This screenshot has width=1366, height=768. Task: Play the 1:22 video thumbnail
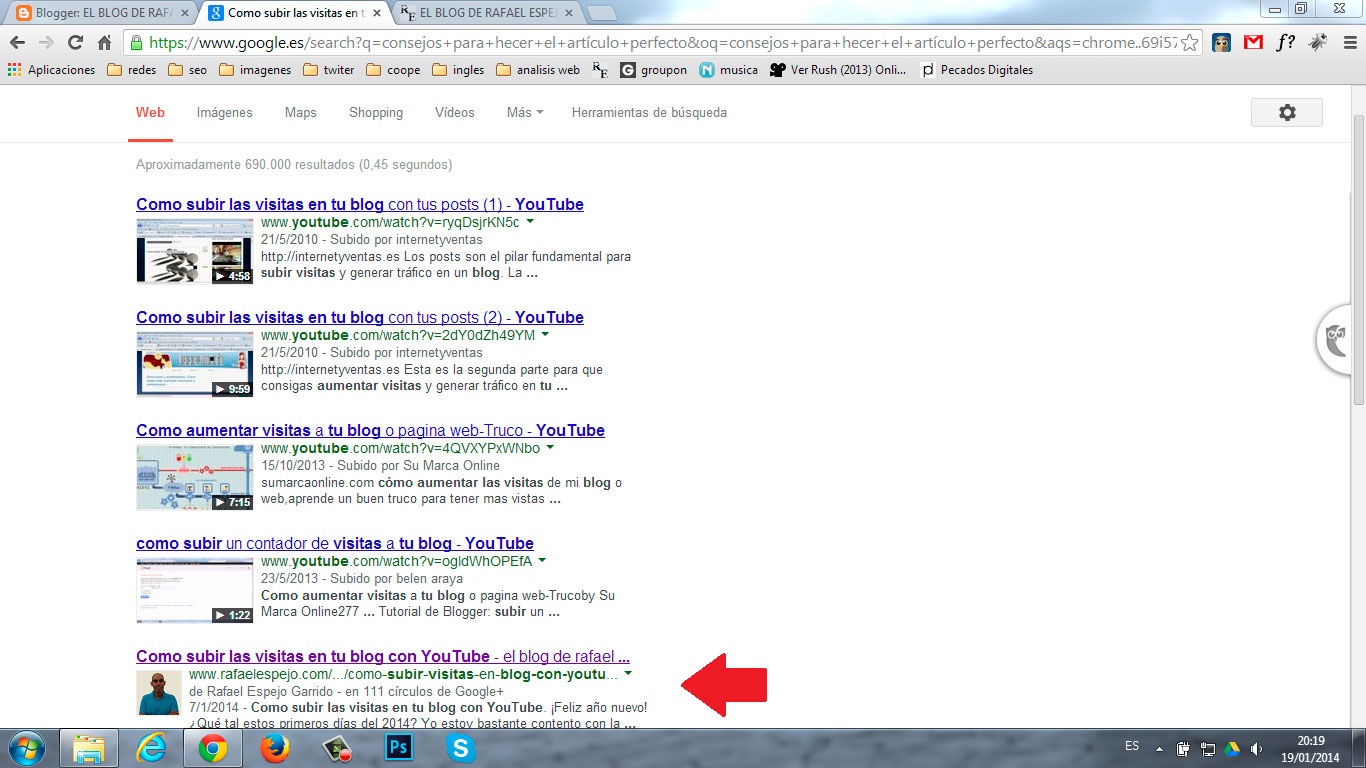[195, 590]
